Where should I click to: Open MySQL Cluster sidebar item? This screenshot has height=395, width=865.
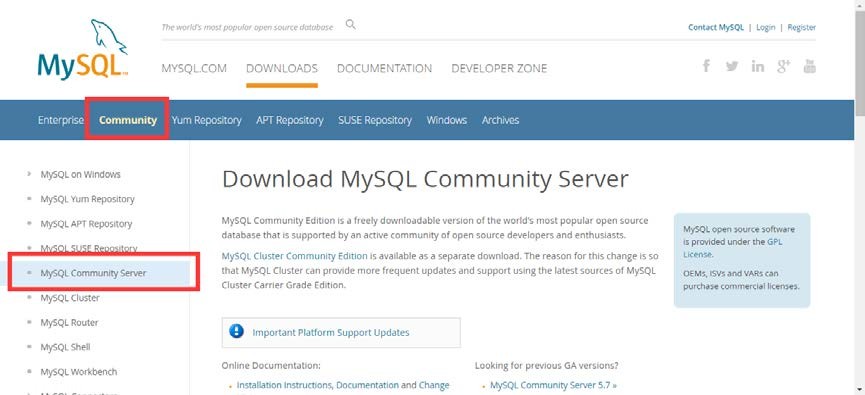click(x=70, y=298)
